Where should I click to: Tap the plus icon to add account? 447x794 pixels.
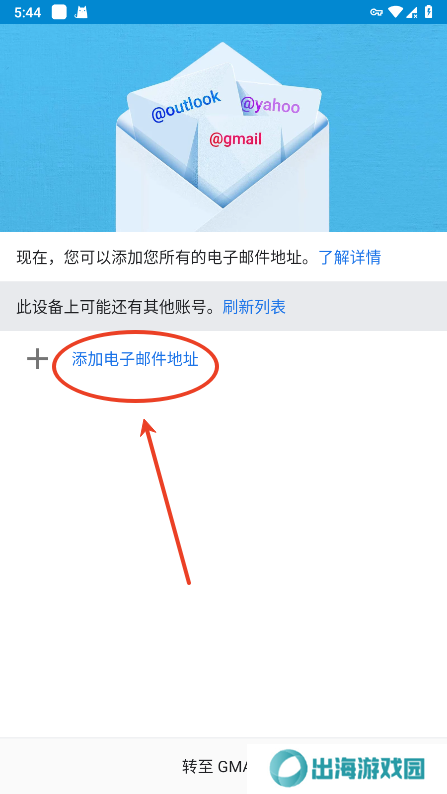click(37, 359)
